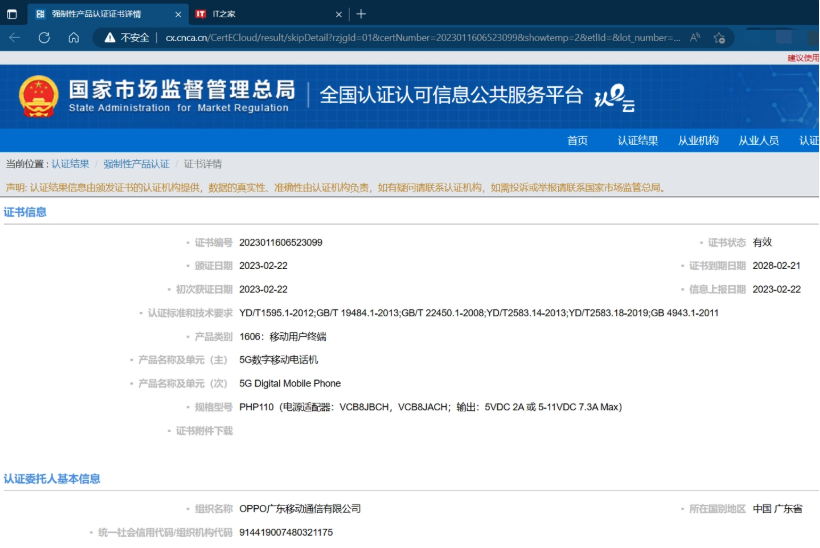Screen dimensions: 820x548
Task: Open 首页 in the navigation bar
Action: (577, 140)
